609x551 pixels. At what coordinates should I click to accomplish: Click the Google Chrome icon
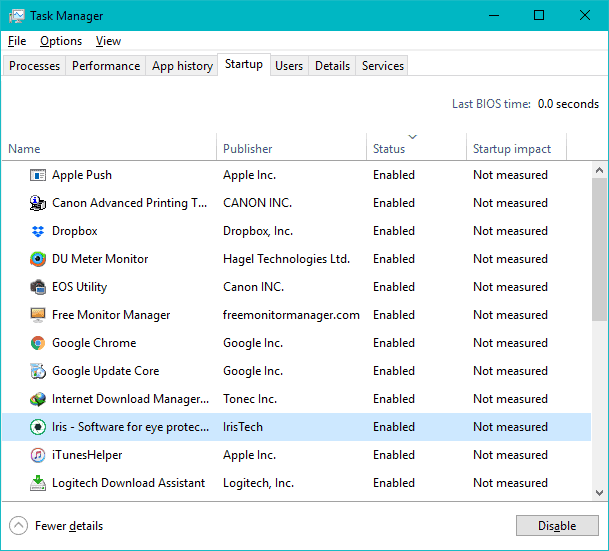[x=38, y=343]
